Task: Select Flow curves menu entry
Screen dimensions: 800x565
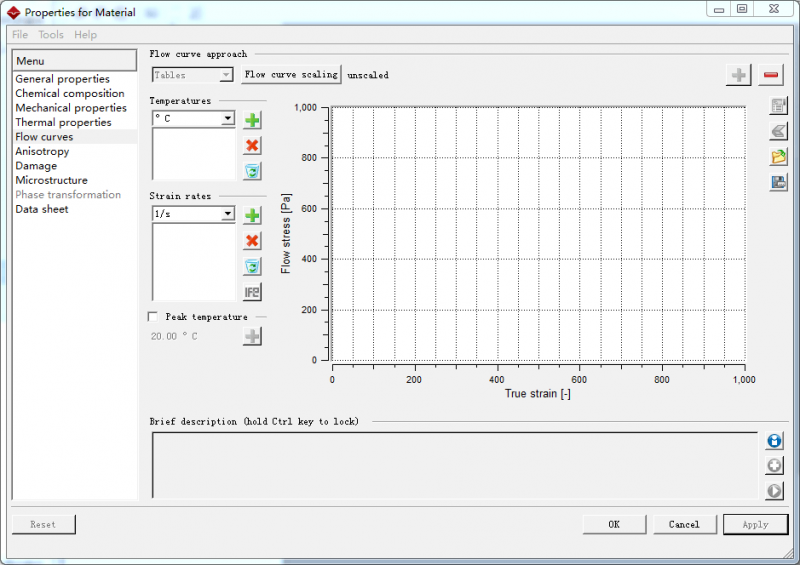Action: click(x=44, y=137)
